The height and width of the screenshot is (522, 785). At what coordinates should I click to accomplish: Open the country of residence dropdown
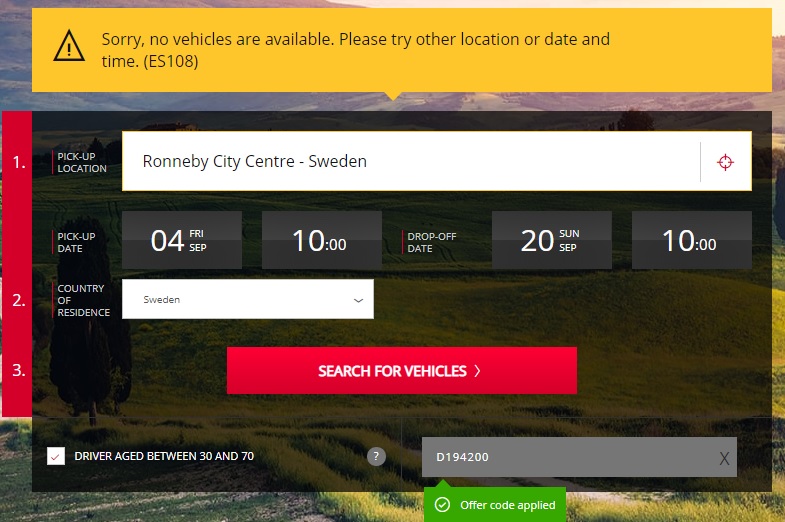[248, 299]
